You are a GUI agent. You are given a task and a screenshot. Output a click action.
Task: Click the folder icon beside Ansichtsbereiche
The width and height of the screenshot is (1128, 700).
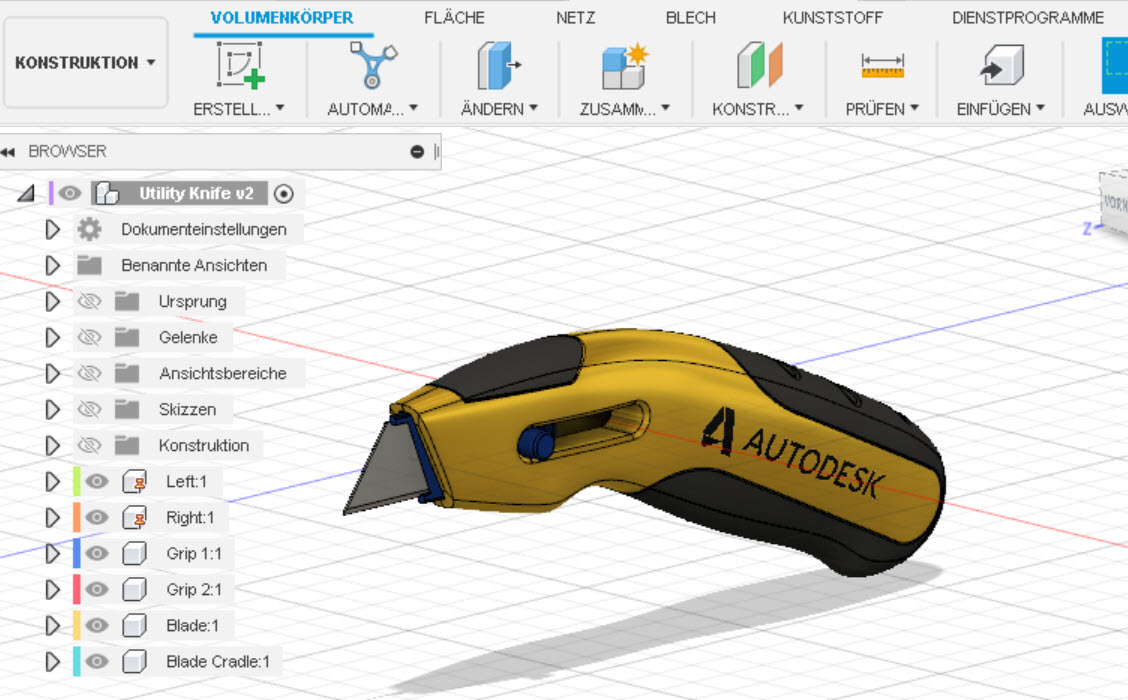click(x=127, y=373)
